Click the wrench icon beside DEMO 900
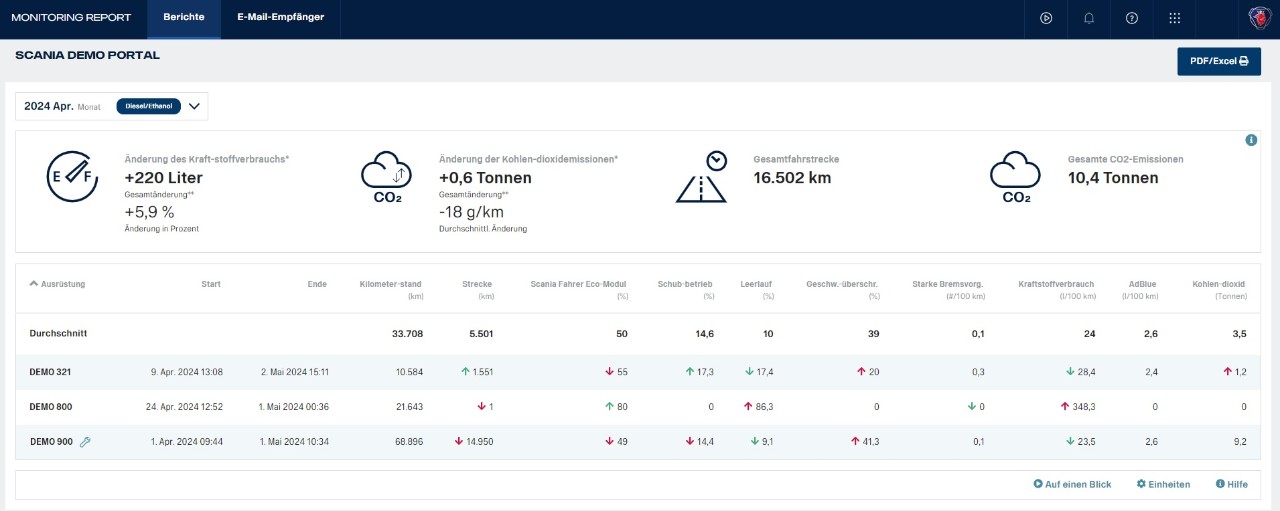 [85, 442]
